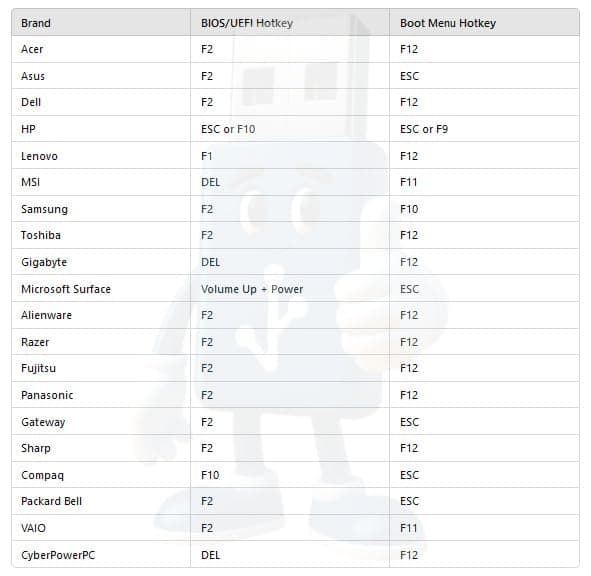Click the Dell brand name

click(x=31, y=102)
